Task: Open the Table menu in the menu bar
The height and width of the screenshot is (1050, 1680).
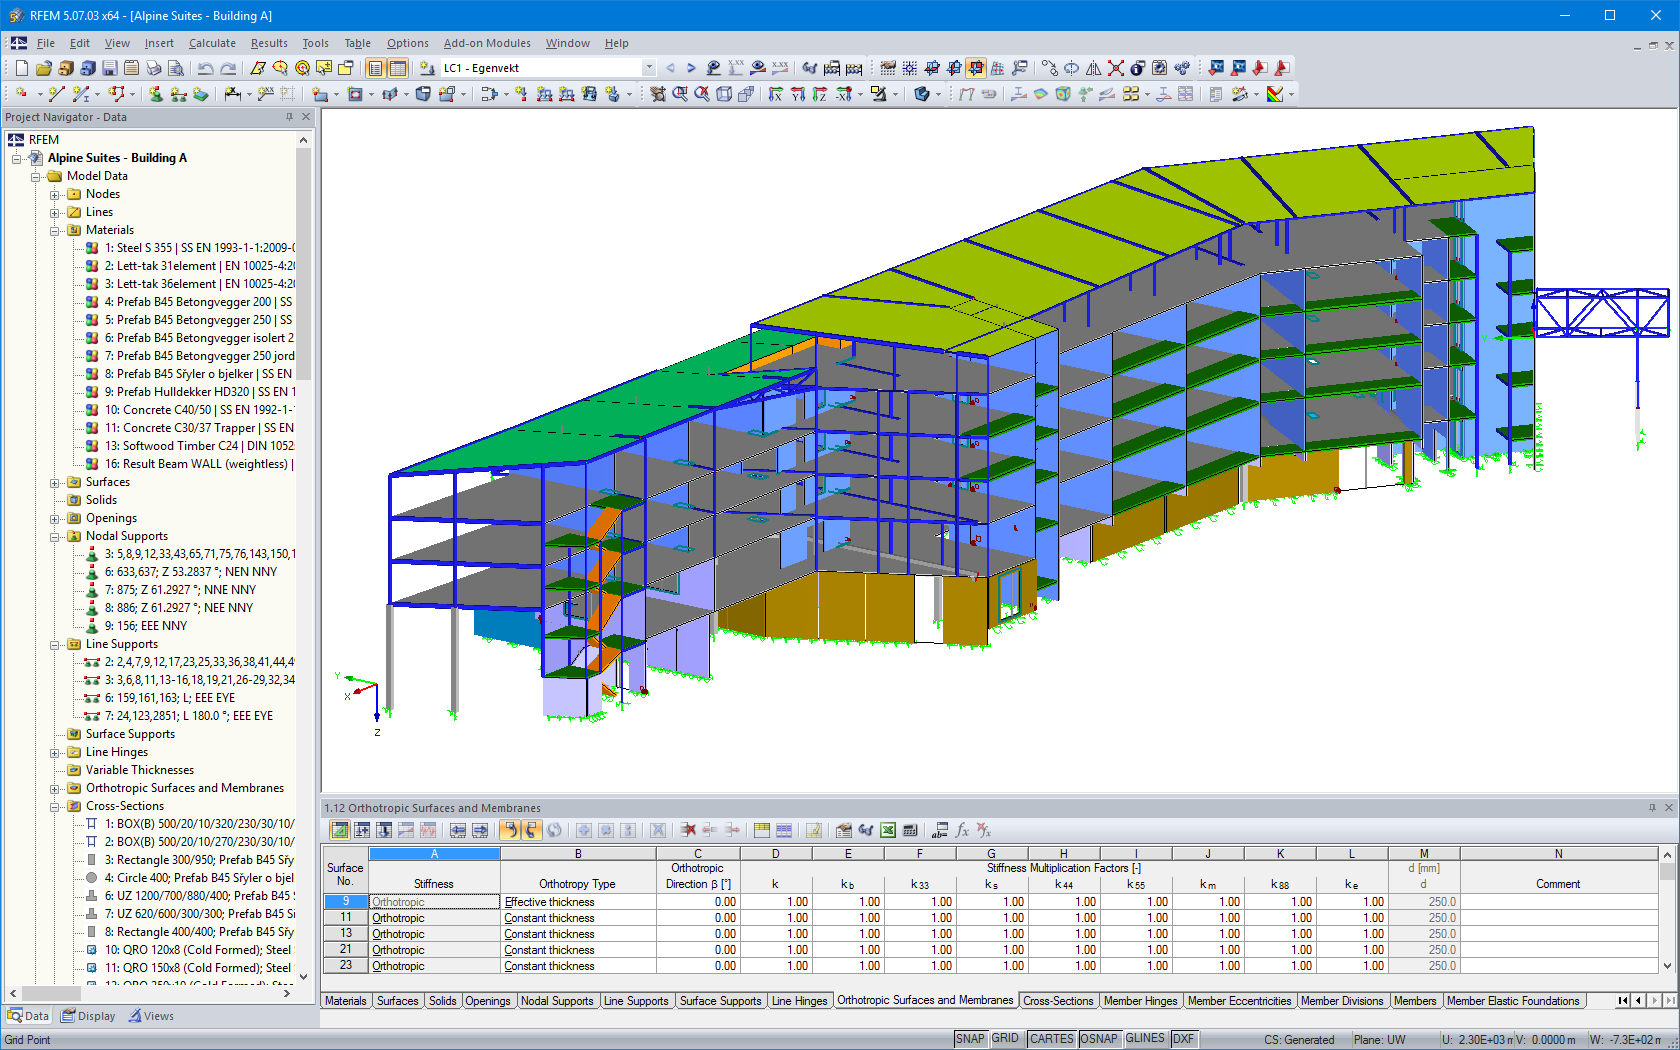Action: (x=357, y=43)
